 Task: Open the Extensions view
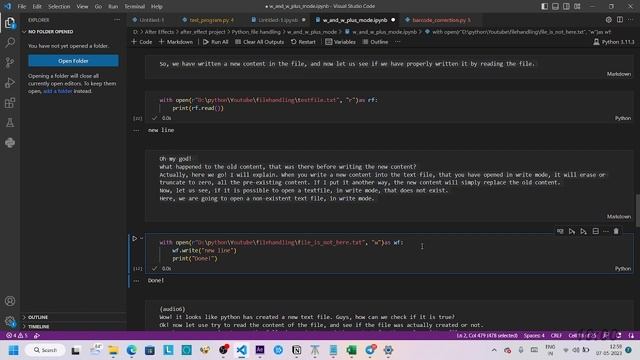10,102
